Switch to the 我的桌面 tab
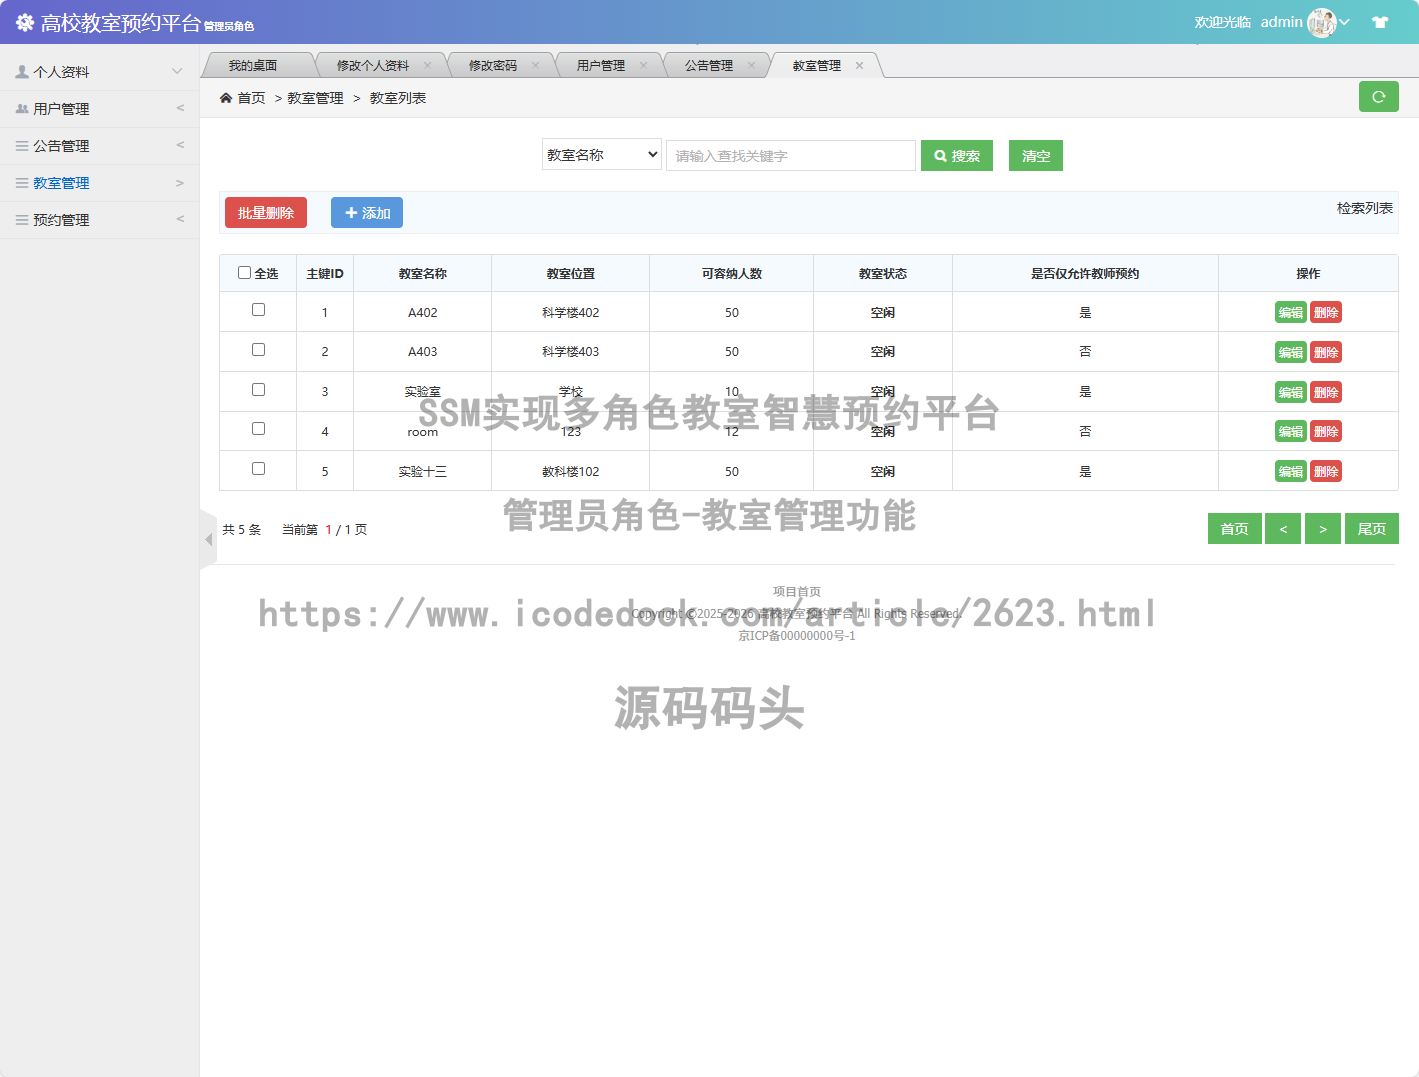1419x1077 pixels. click(x=253, y=66)
